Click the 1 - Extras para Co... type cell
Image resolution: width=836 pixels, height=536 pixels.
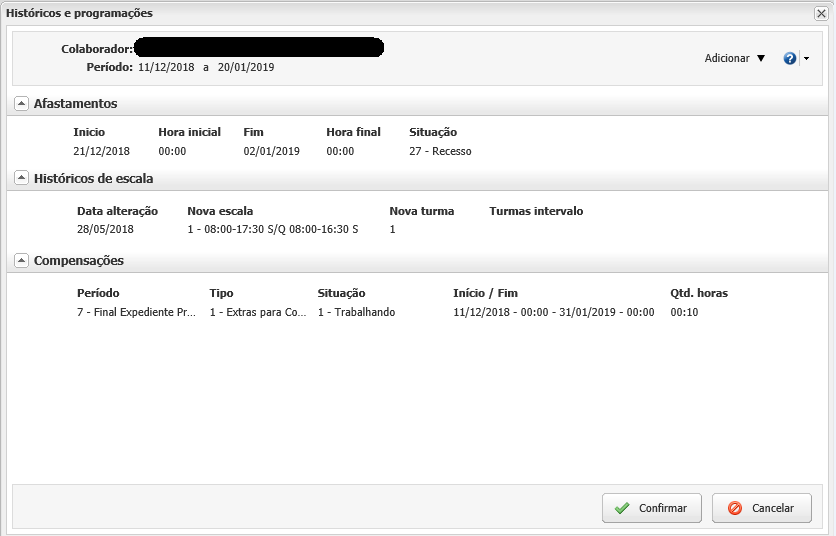(258, 313)
